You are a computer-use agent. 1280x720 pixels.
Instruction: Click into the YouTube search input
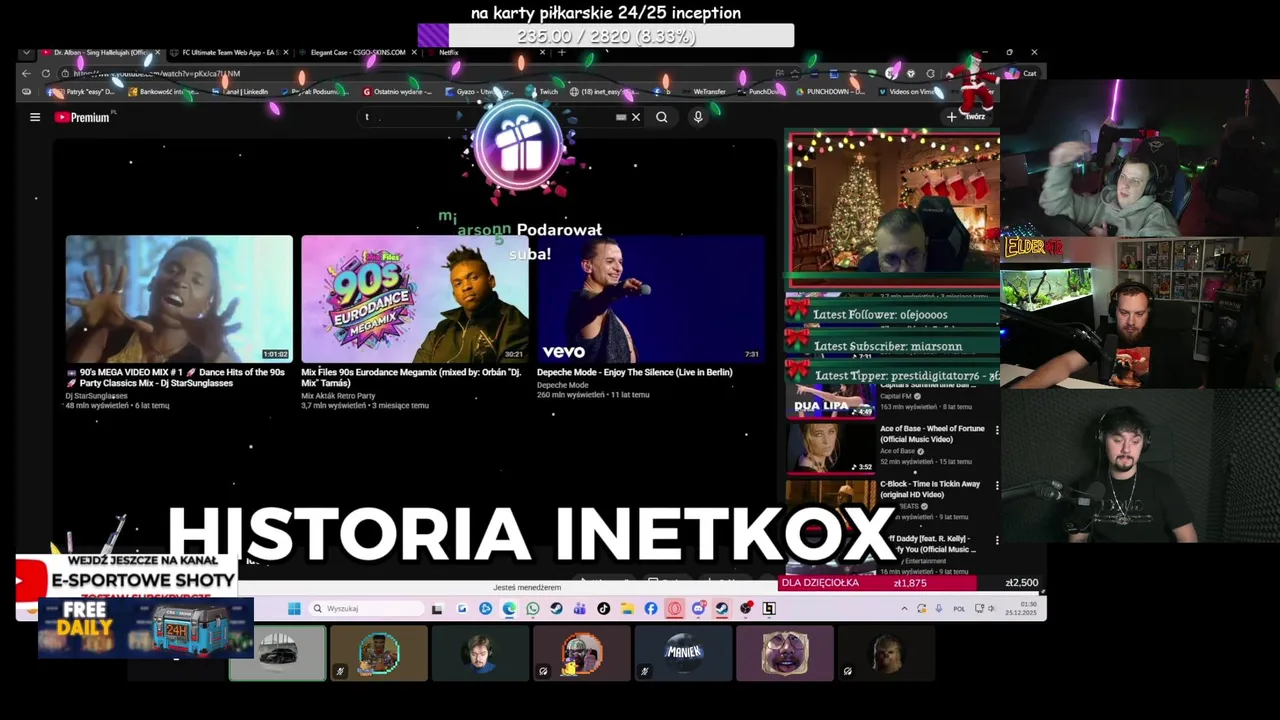pos(490,117)
